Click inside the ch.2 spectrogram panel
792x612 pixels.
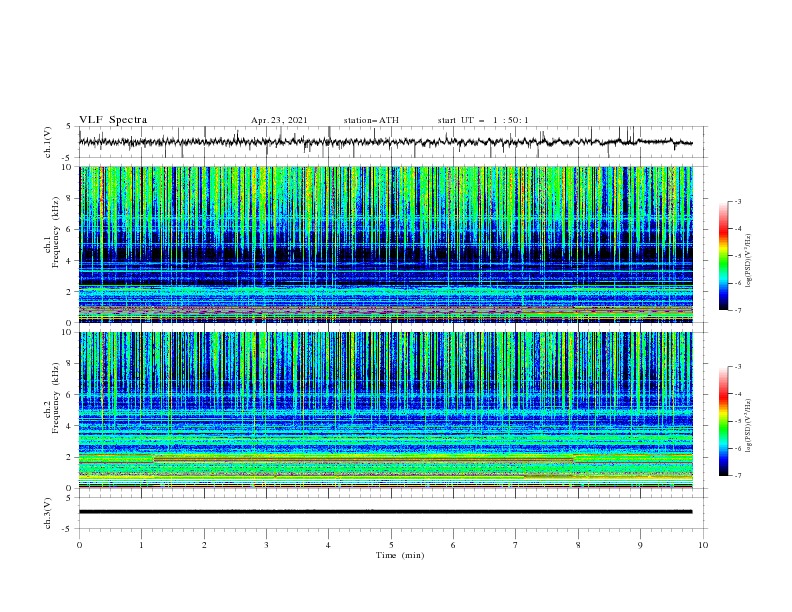(x=386, y=410)
